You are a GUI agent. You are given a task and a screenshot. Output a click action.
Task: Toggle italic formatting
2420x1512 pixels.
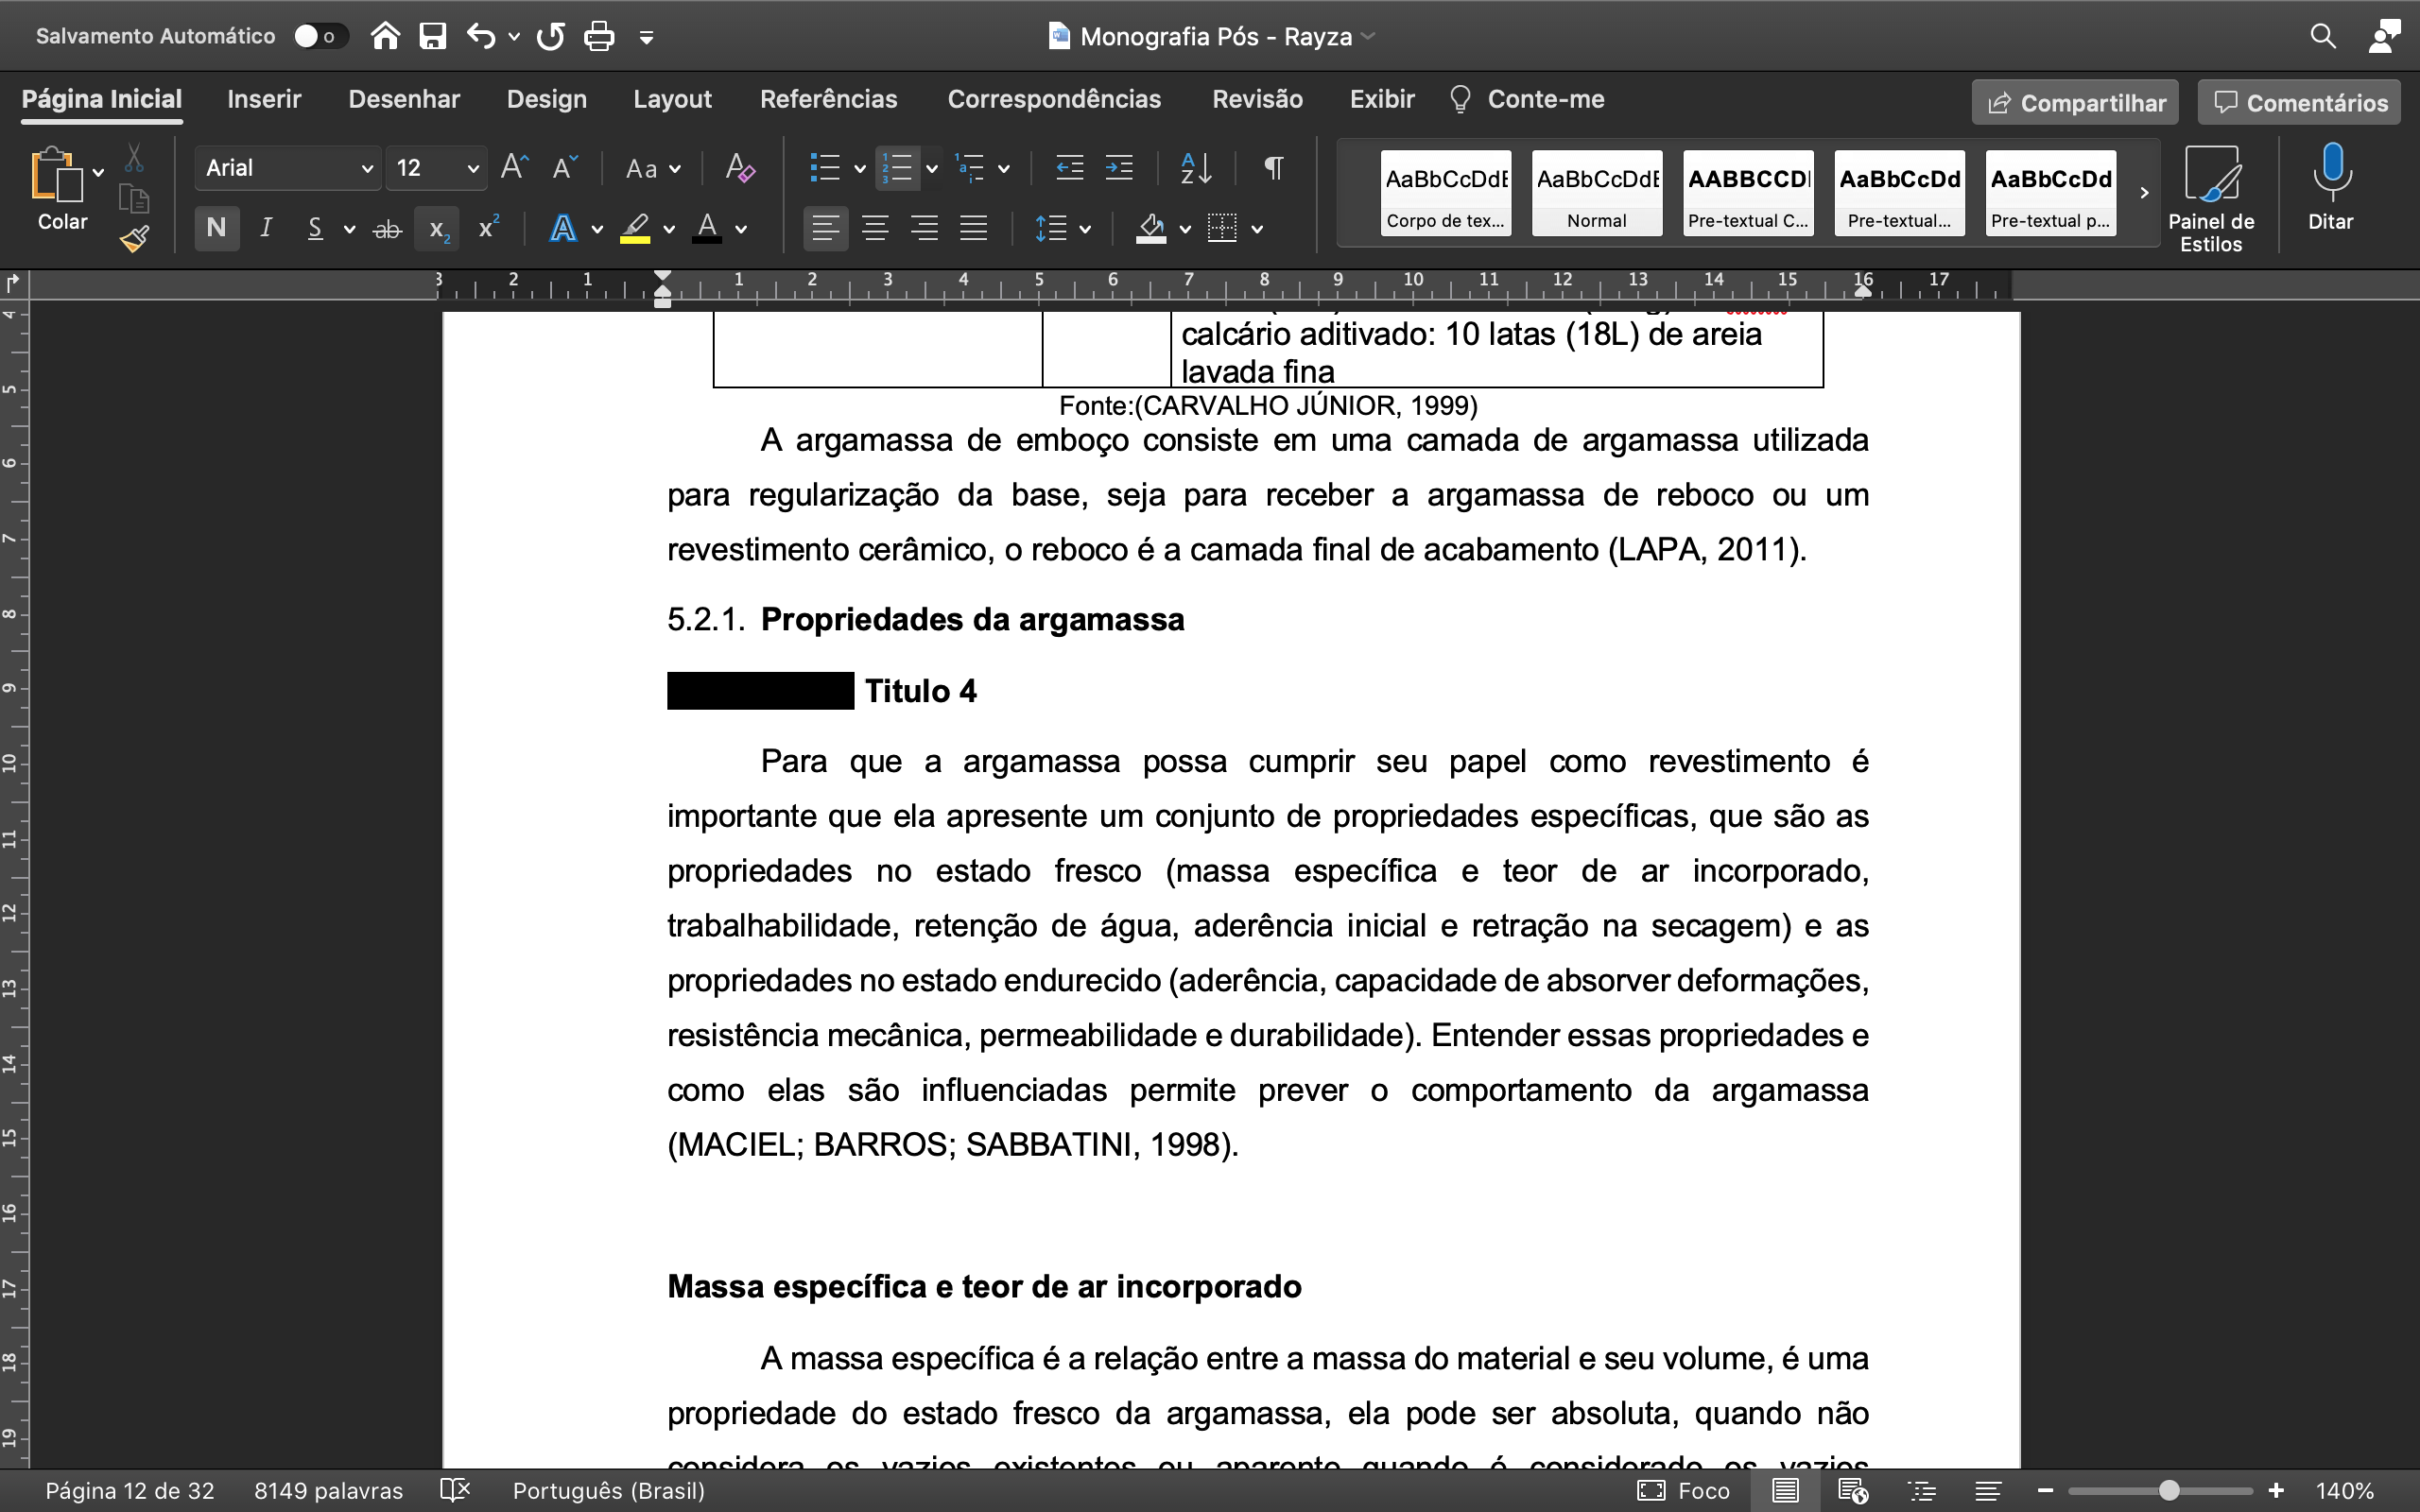[x=266, y=228]
